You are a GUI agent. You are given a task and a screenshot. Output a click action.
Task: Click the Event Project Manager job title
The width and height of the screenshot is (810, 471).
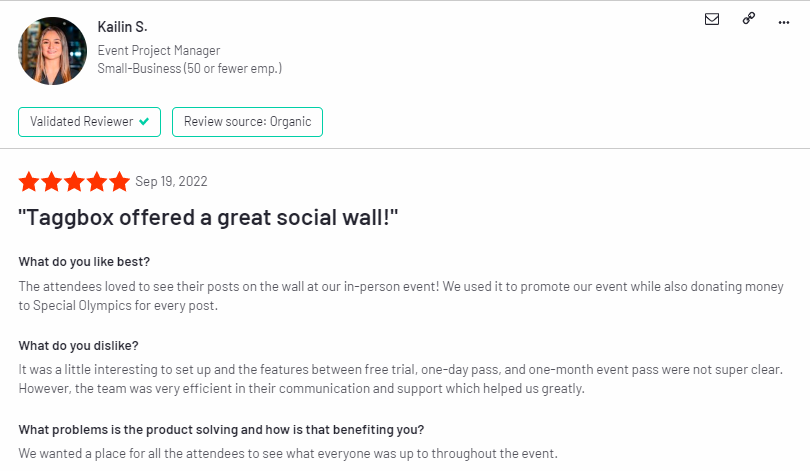(x=159, y=50)
